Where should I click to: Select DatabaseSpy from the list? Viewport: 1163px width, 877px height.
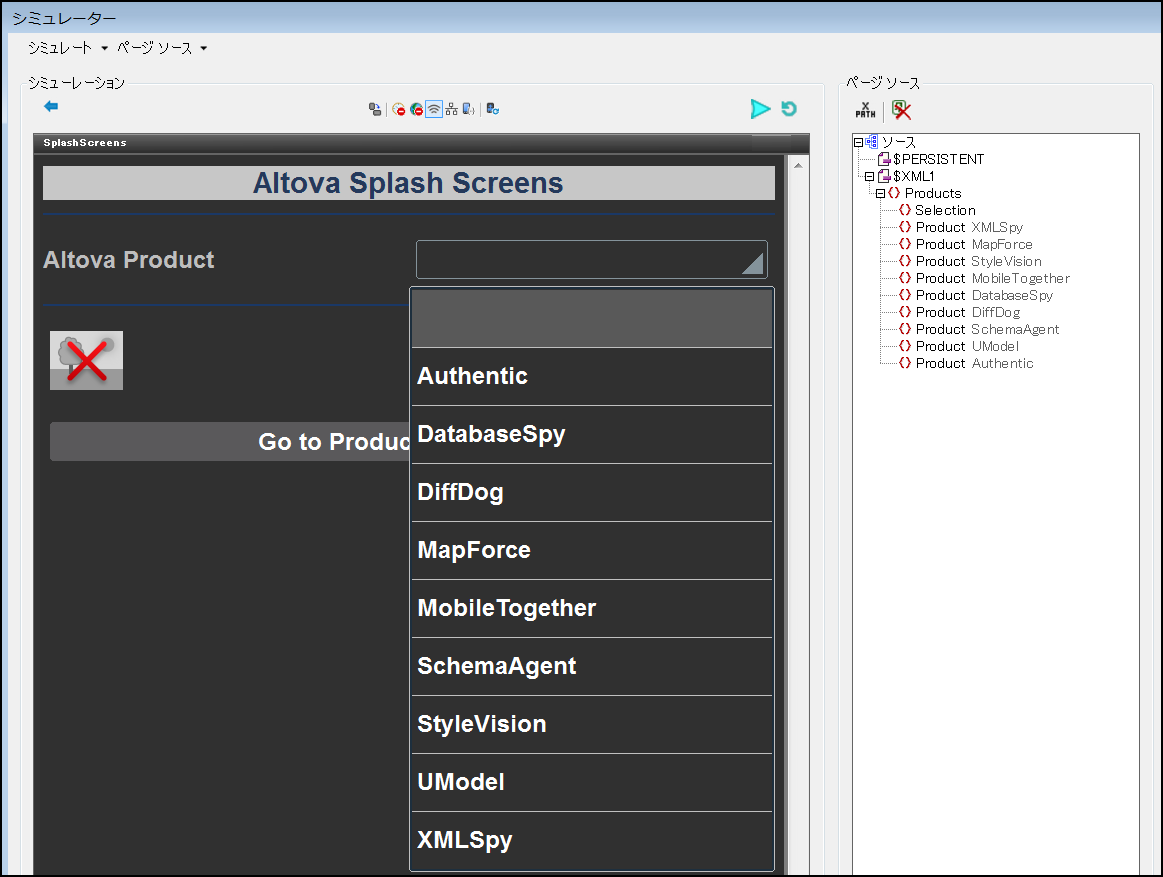pyautogui.click(x=592, y=434)
